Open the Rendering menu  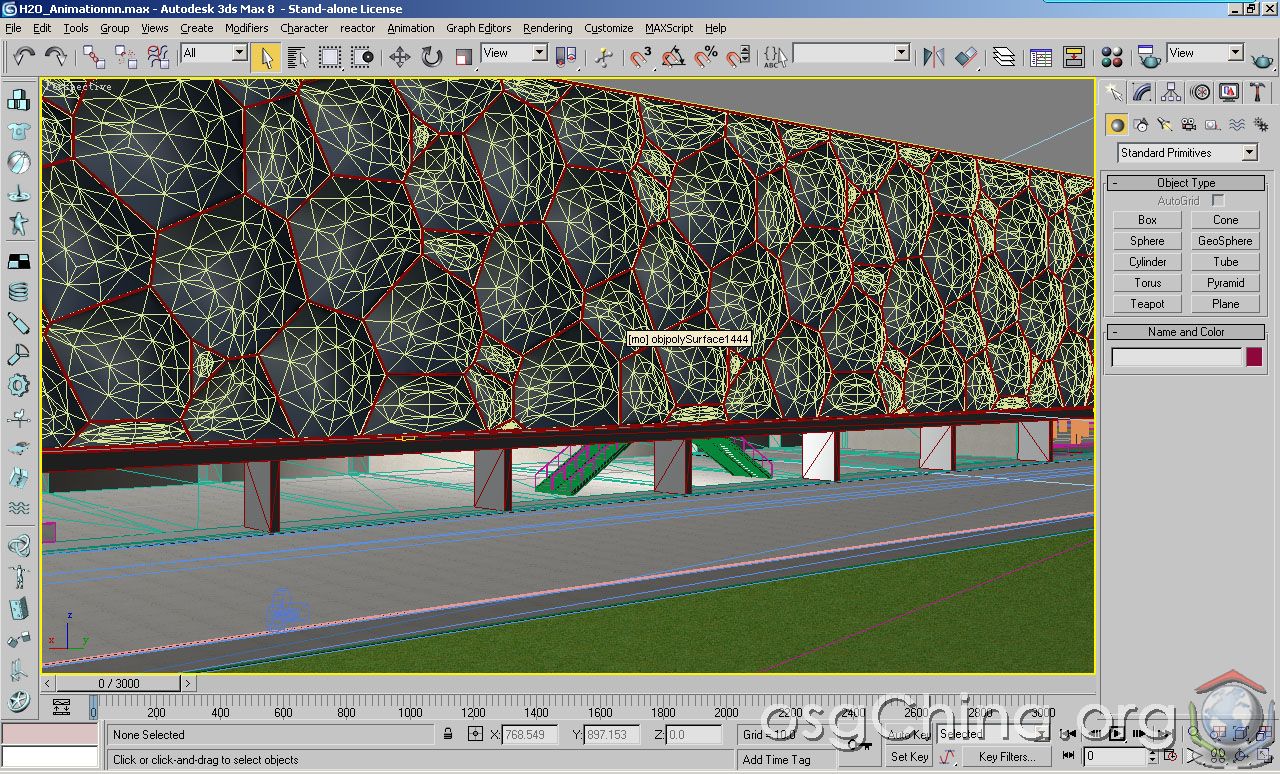547,28
